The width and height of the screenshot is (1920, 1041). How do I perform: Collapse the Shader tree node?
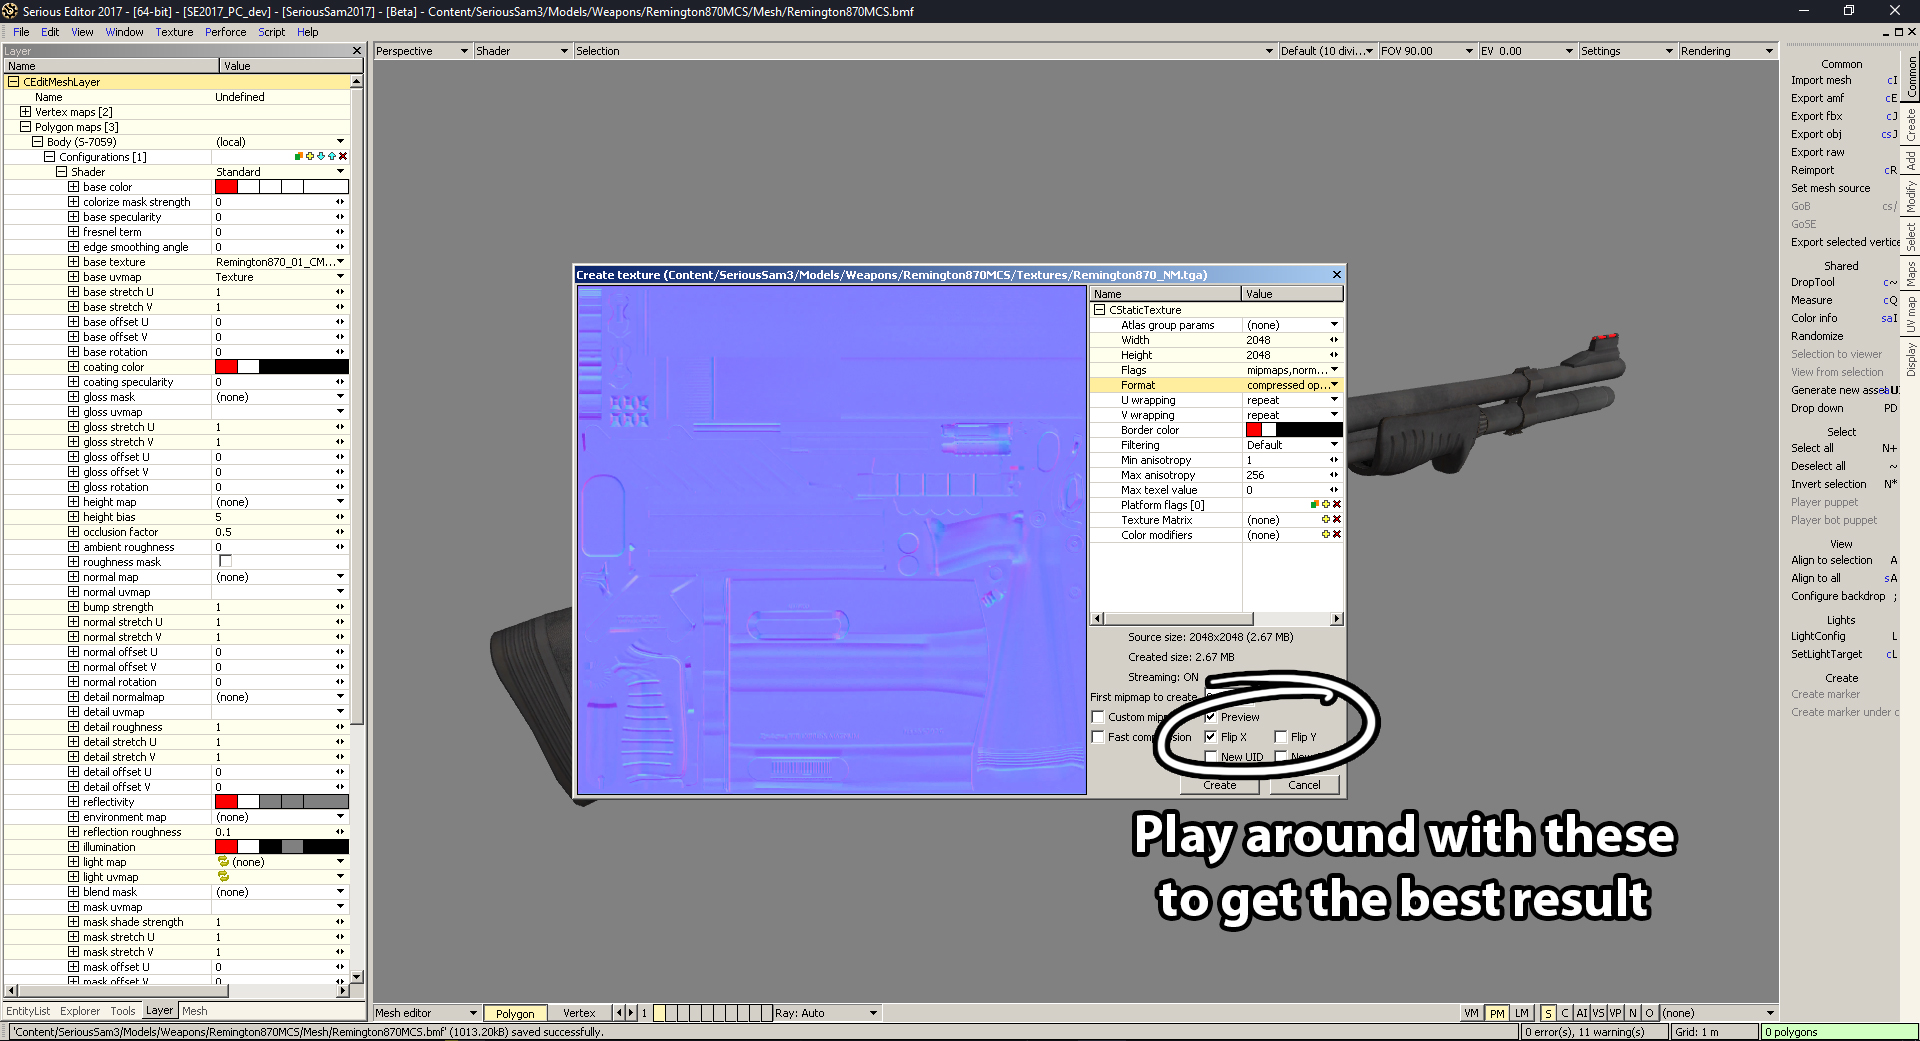point(62,172)
